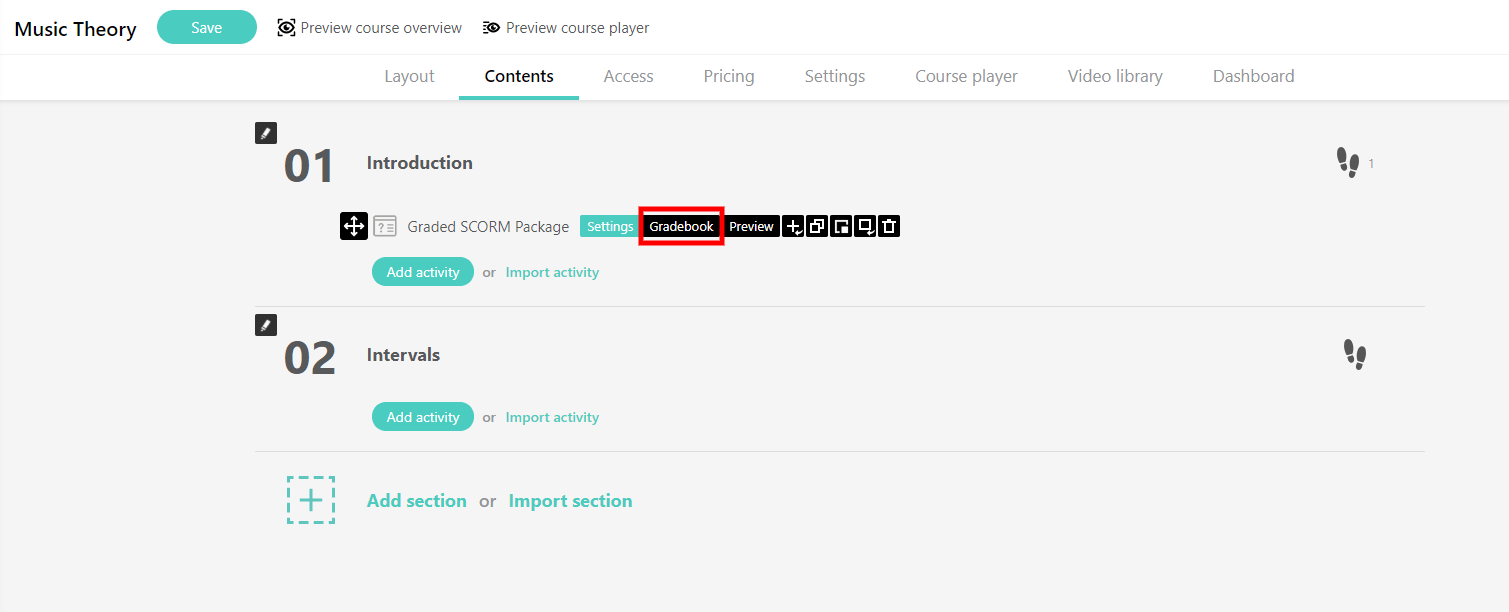Click the eye icon for Preview course overview
Viewport: 1509px width, 612px height.
tap(286, 27)
